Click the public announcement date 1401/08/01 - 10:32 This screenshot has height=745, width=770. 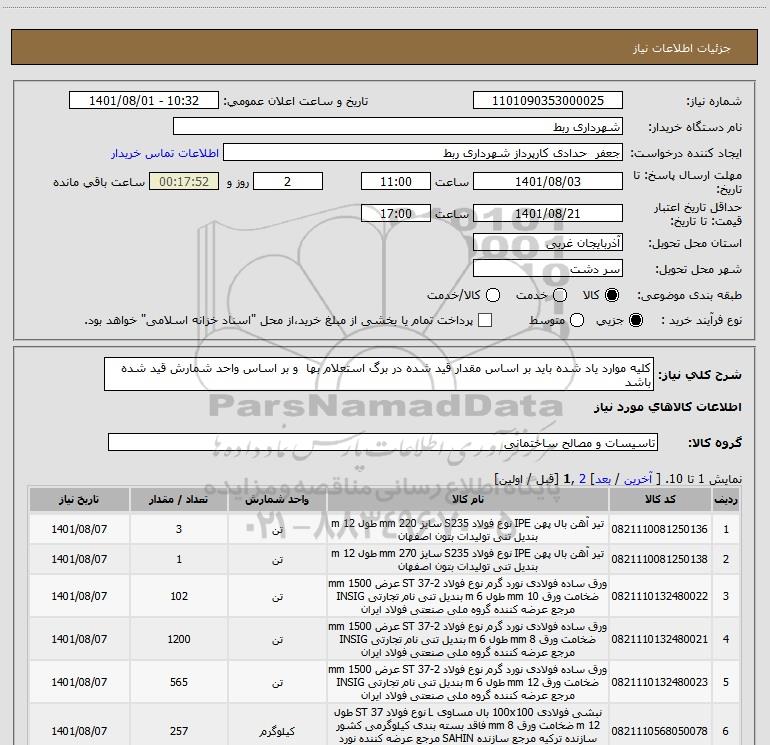pyautogui.click(x=144, y=101)
